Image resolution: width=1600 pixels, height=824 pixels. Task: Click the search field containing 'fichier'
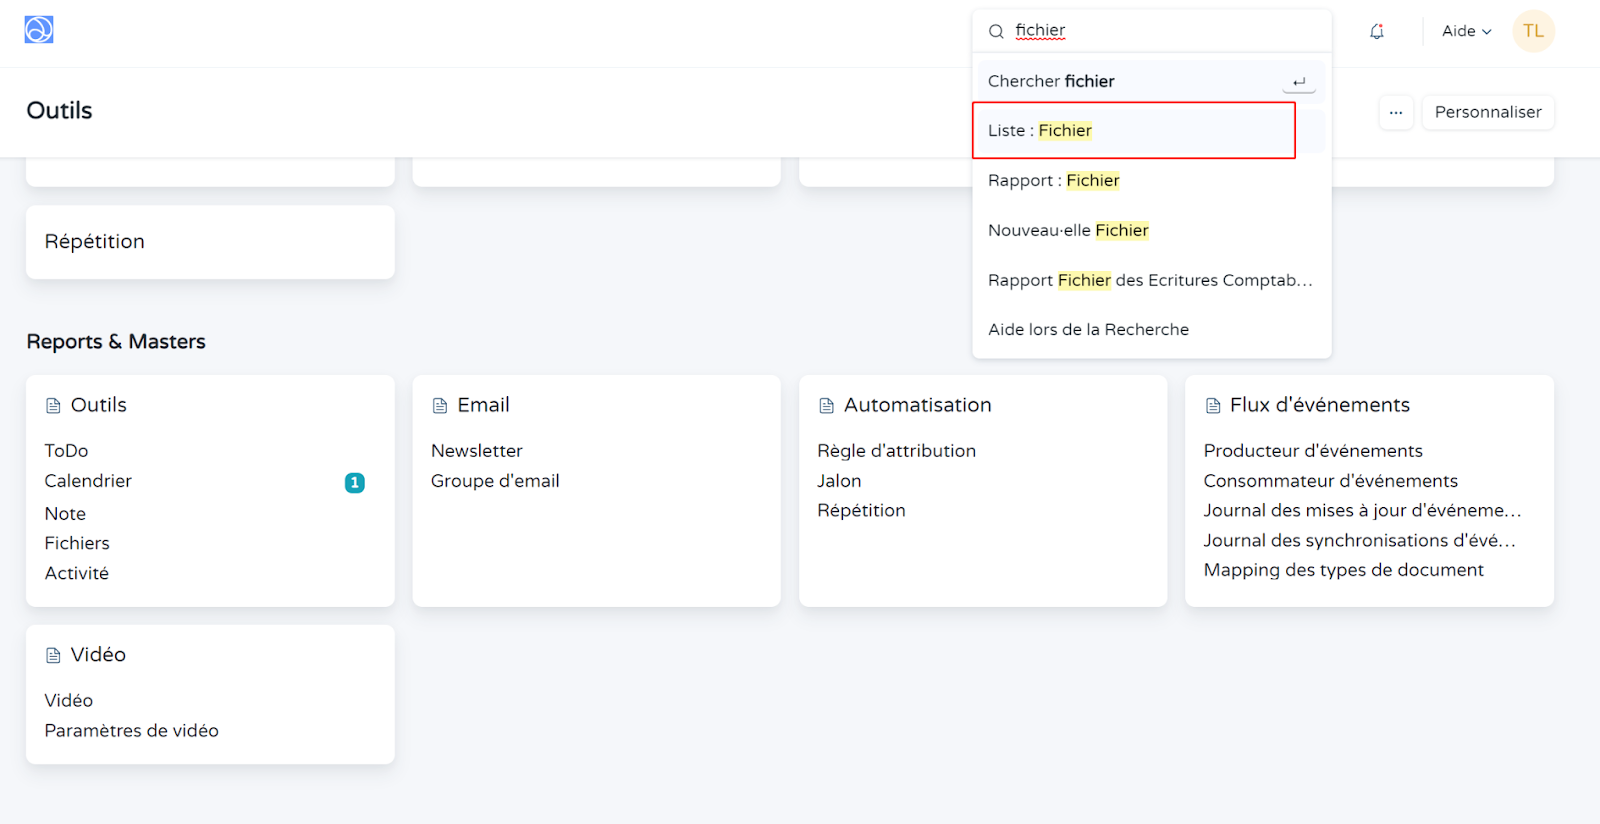point(1160,31)
